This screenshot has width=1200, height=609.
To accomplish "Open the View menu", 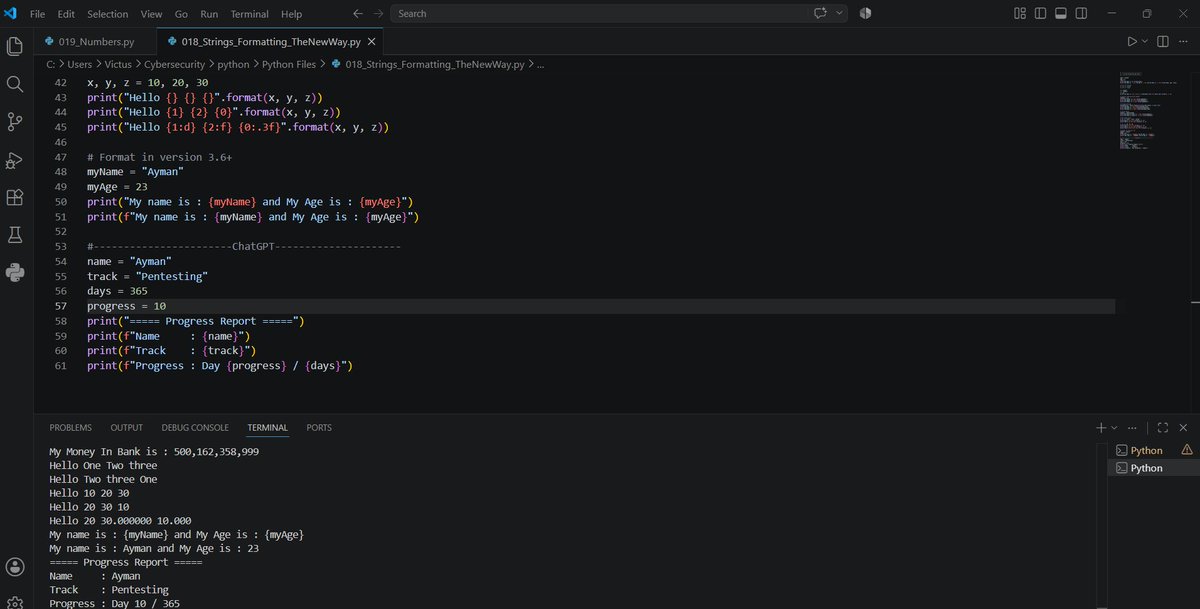I will pyautogui.click(x=151, y=14).
